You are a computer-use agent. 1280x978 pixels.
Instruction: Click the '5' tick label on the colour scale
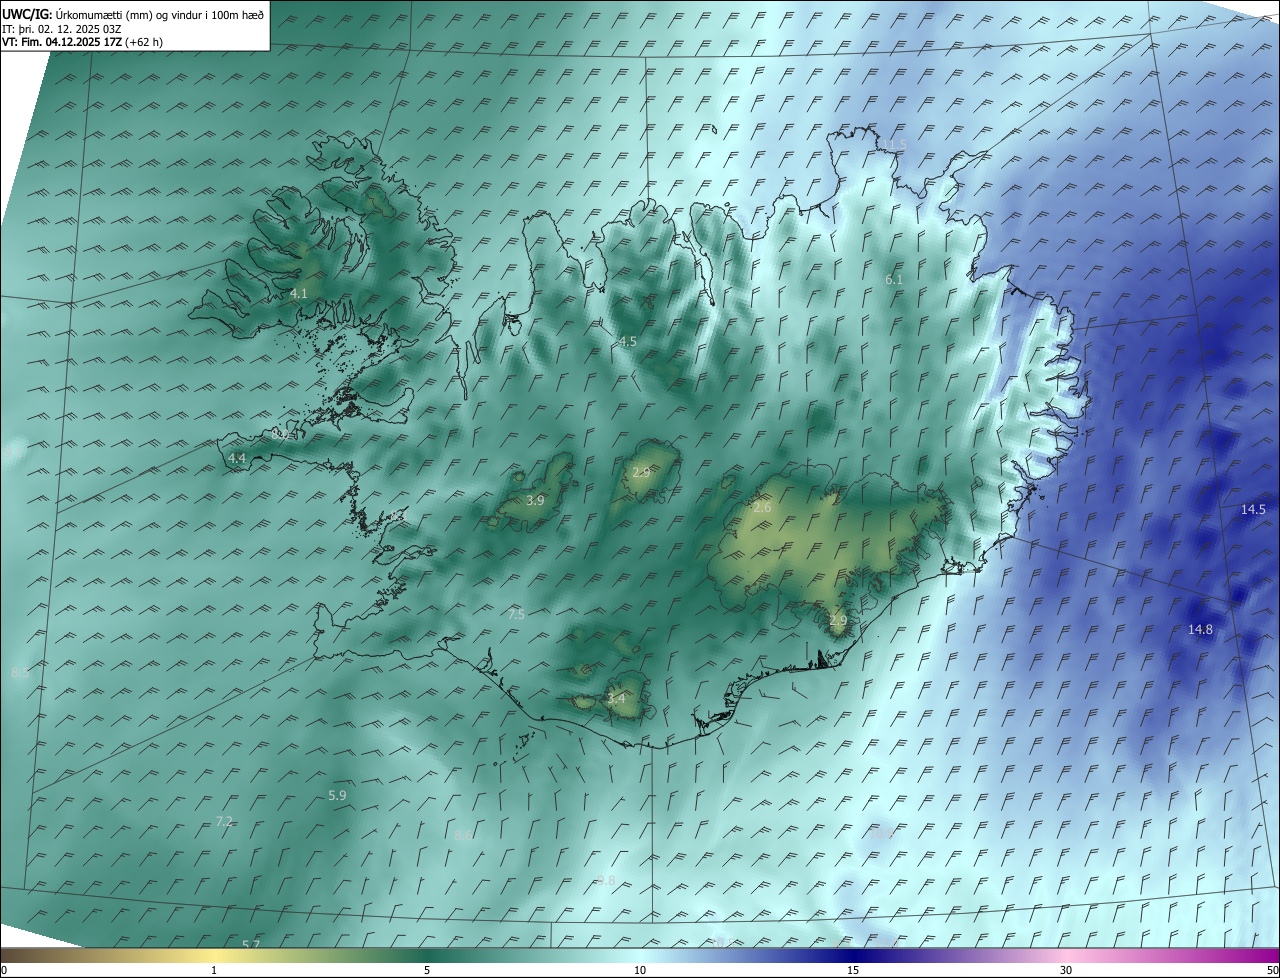coord(427,970)
